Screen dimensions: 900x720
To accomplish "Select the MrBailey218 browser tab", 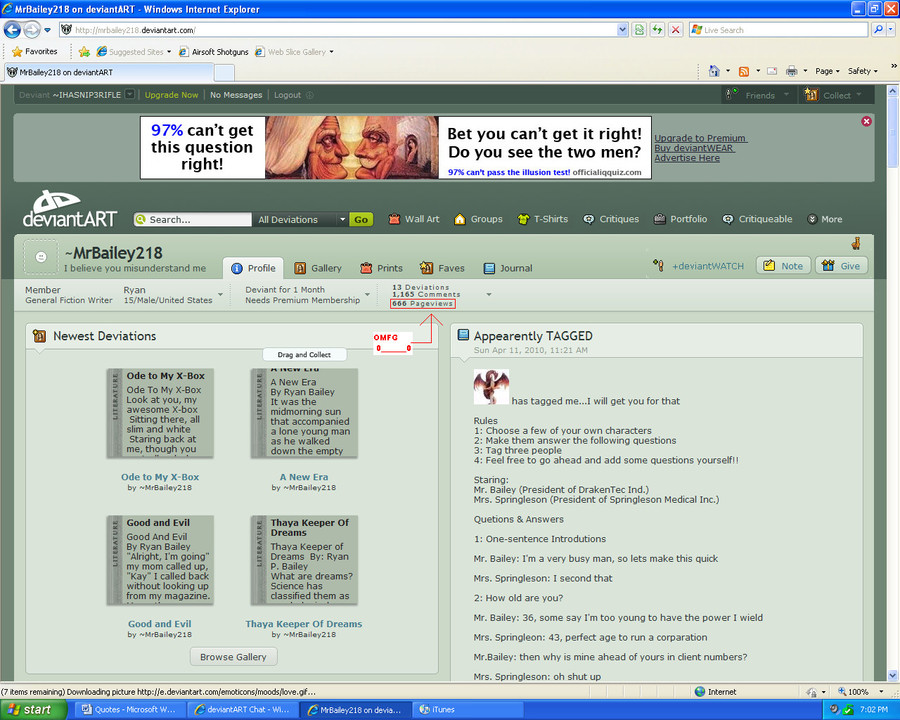I will click(109, 72).
